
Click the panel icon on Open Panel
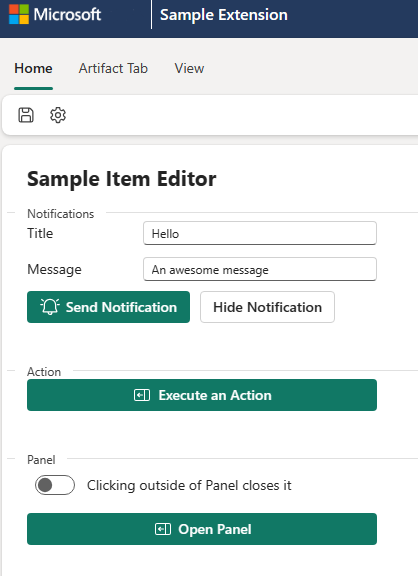pos(163,529)
